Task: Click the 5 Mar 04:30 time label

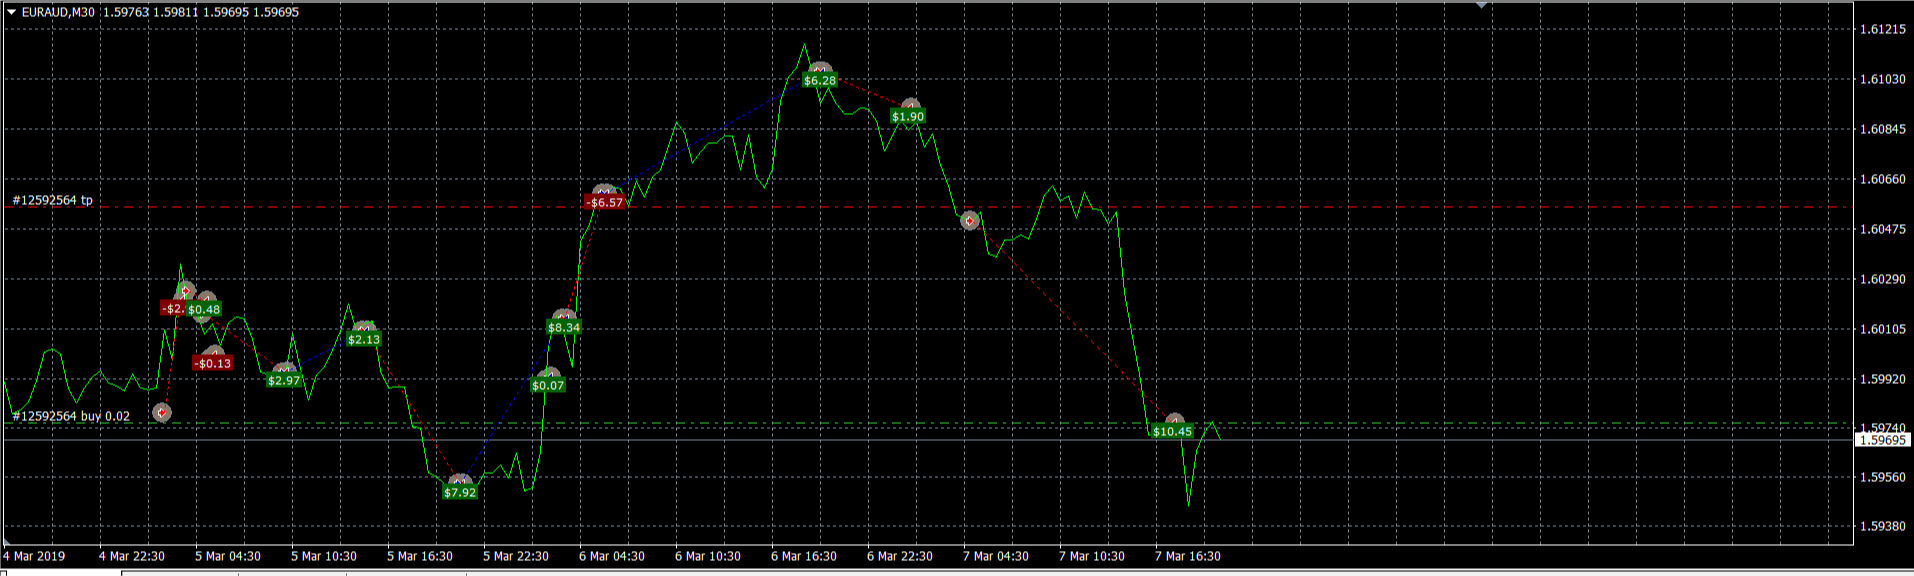Action: [x=228, y=556]
